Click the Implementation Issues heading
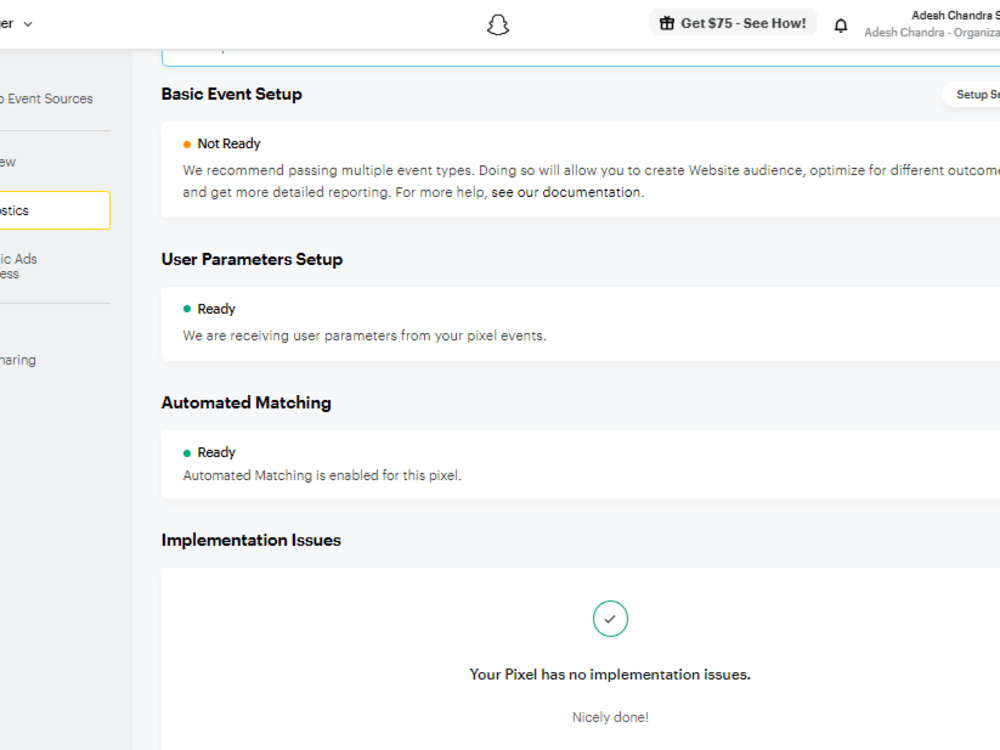1000x750 pixels. (x=251, y=540)
